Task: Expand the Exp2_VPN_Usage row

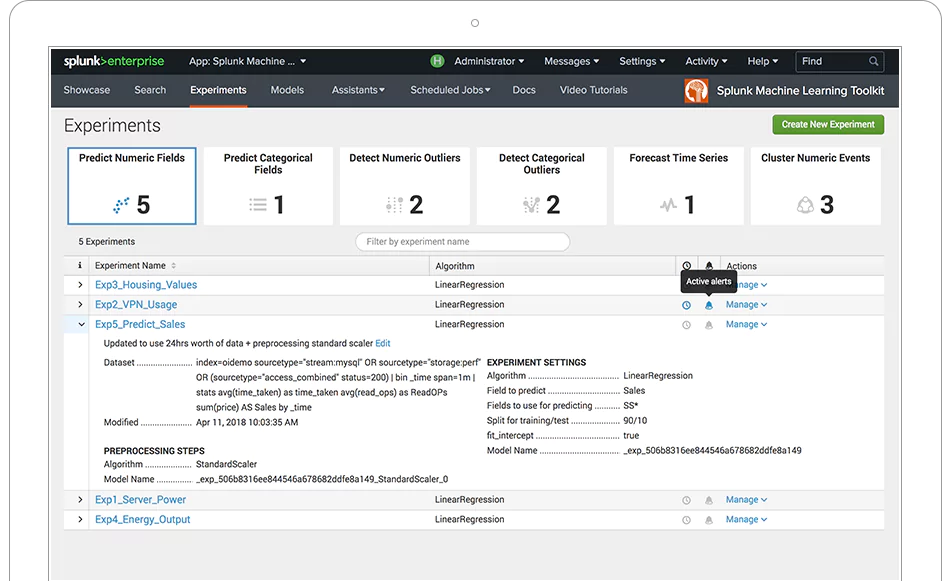Action: (80, 305)
